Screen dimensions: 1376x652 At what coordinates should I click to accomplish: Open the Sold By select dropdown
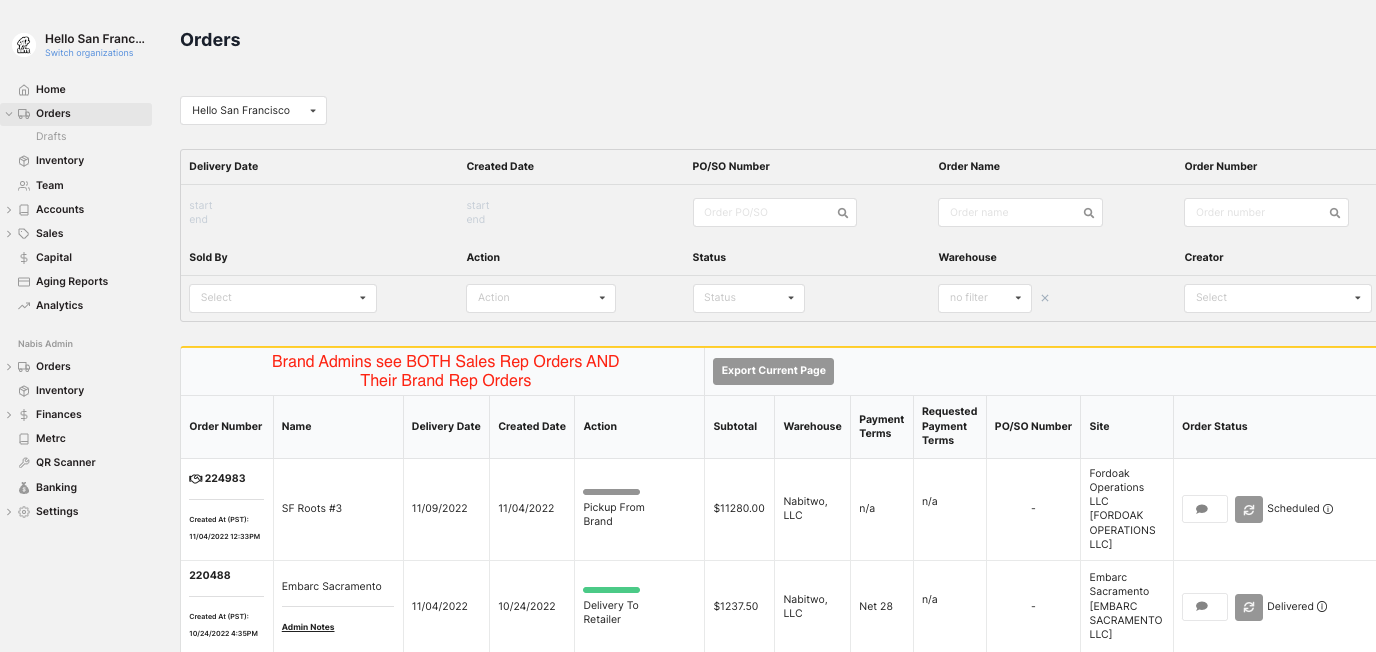click(x=282, y=298)
